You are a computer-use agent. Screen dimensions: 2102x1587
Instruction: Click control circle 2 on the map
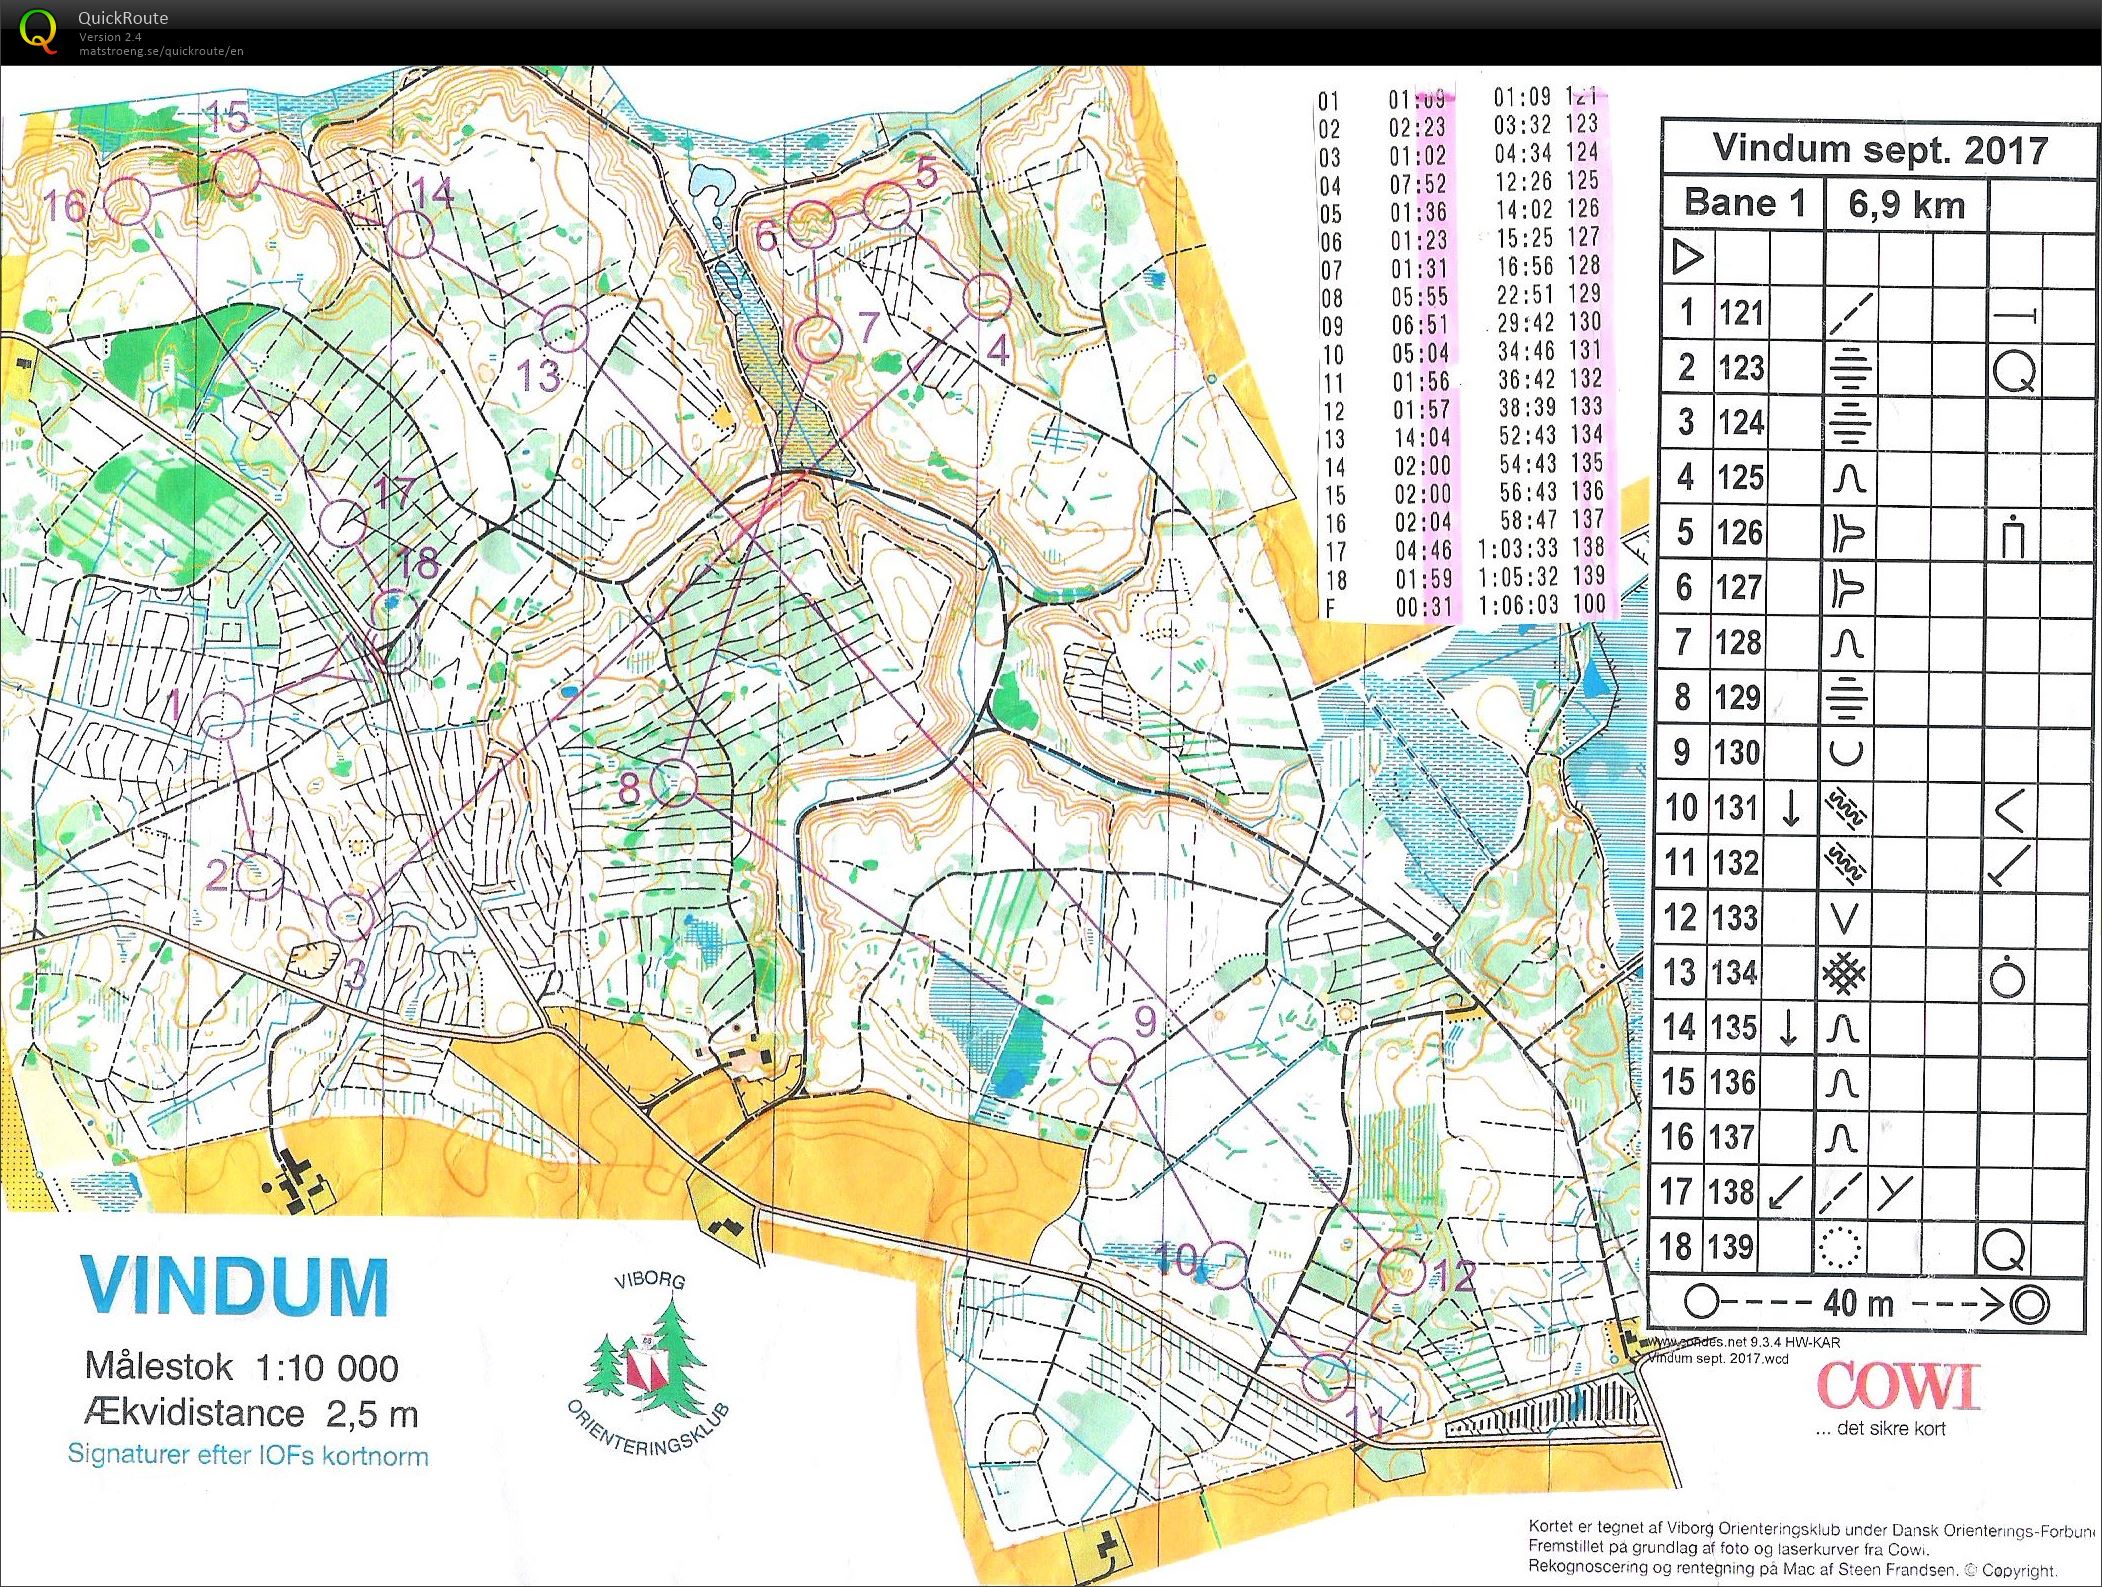[x=258, y=876]
